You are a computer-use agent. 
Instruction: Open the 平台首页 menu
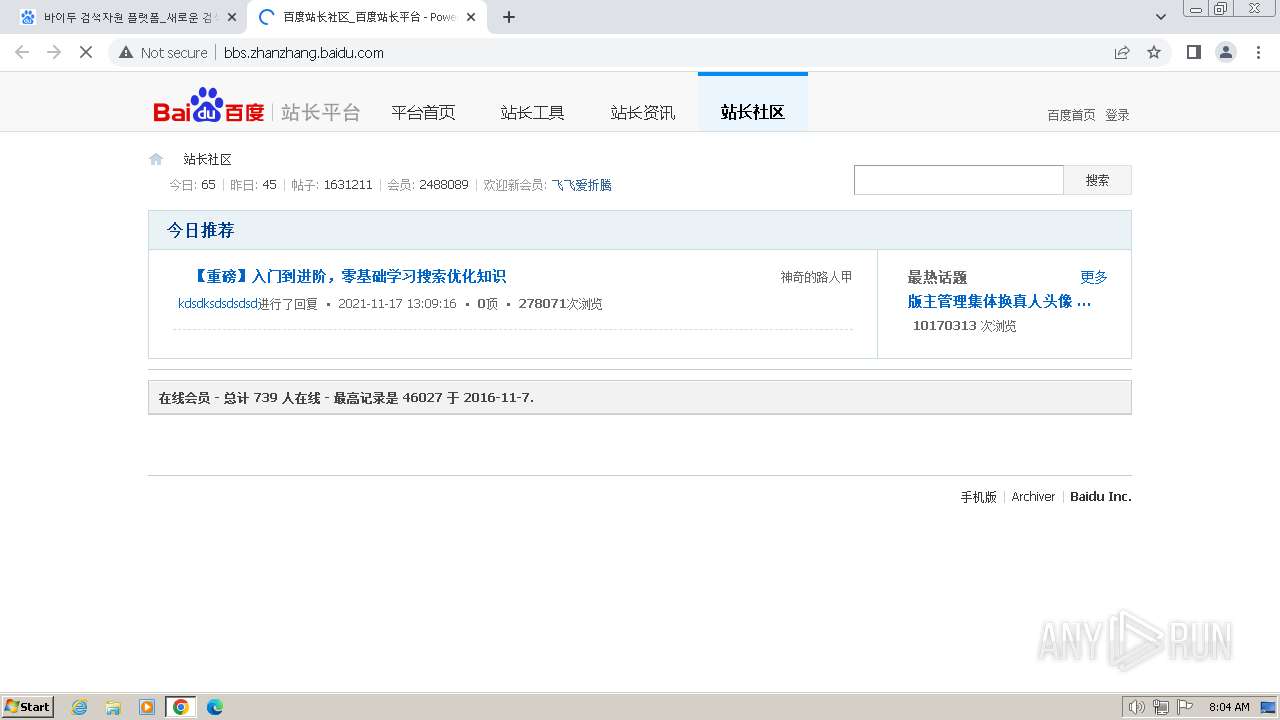point(423,112)
